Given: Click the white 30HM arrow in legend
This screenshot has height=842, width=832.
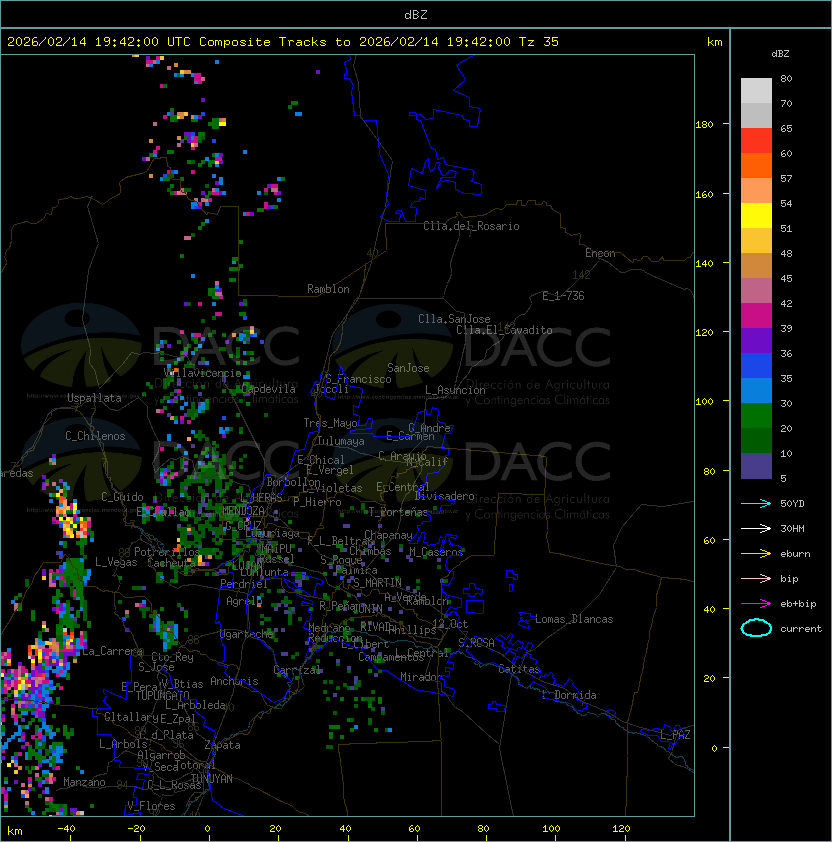Looking at the screenshot, I should click(x=756, y=528).
